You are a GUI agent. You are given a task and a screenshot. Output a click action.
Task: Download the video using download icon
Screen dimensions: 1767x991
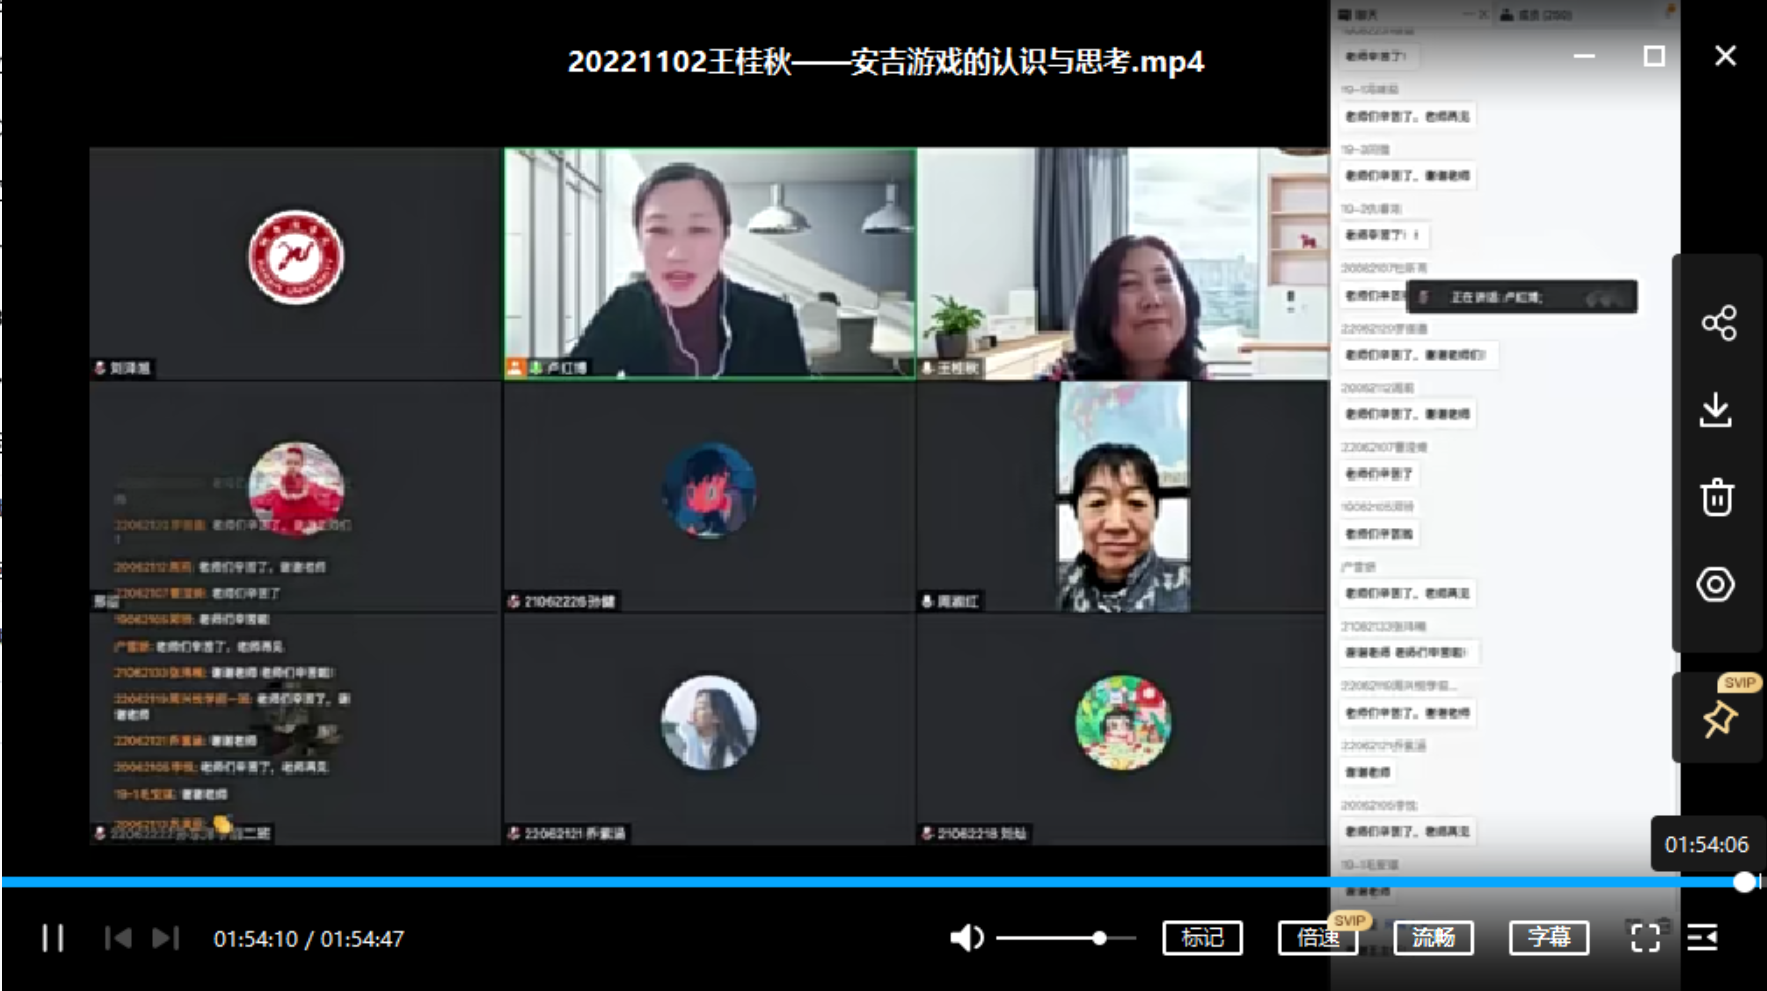[x=1716, y=410]
